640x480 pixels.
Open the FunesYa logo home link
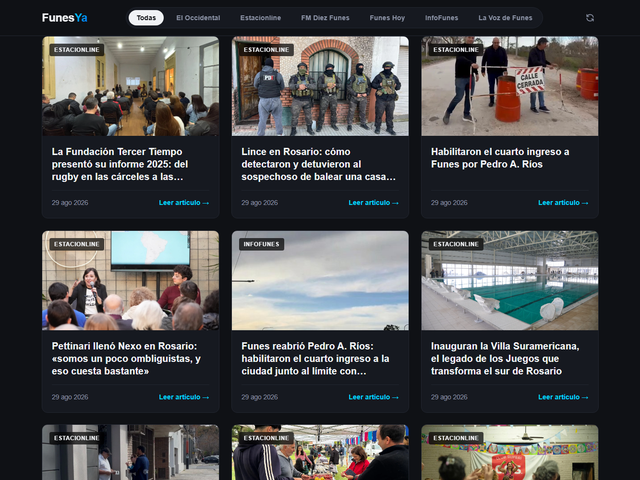[64, 18]
